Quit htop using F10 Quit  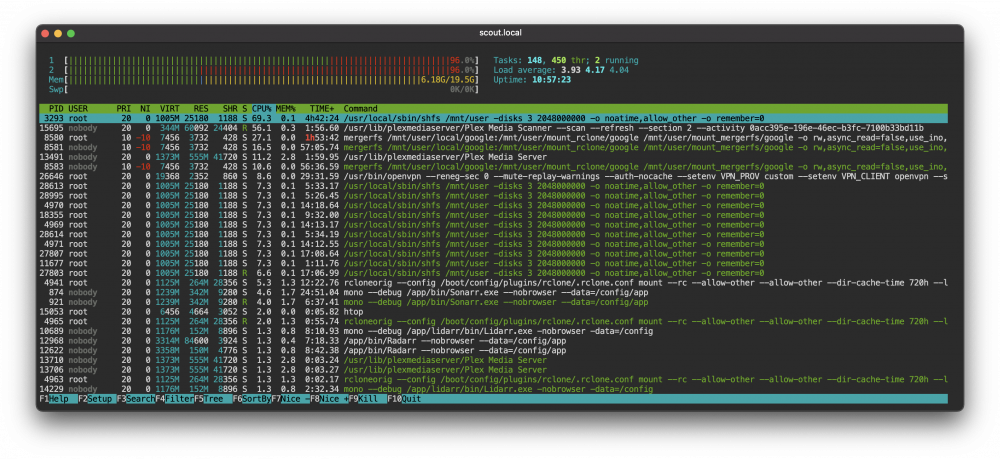pos(404,399)
